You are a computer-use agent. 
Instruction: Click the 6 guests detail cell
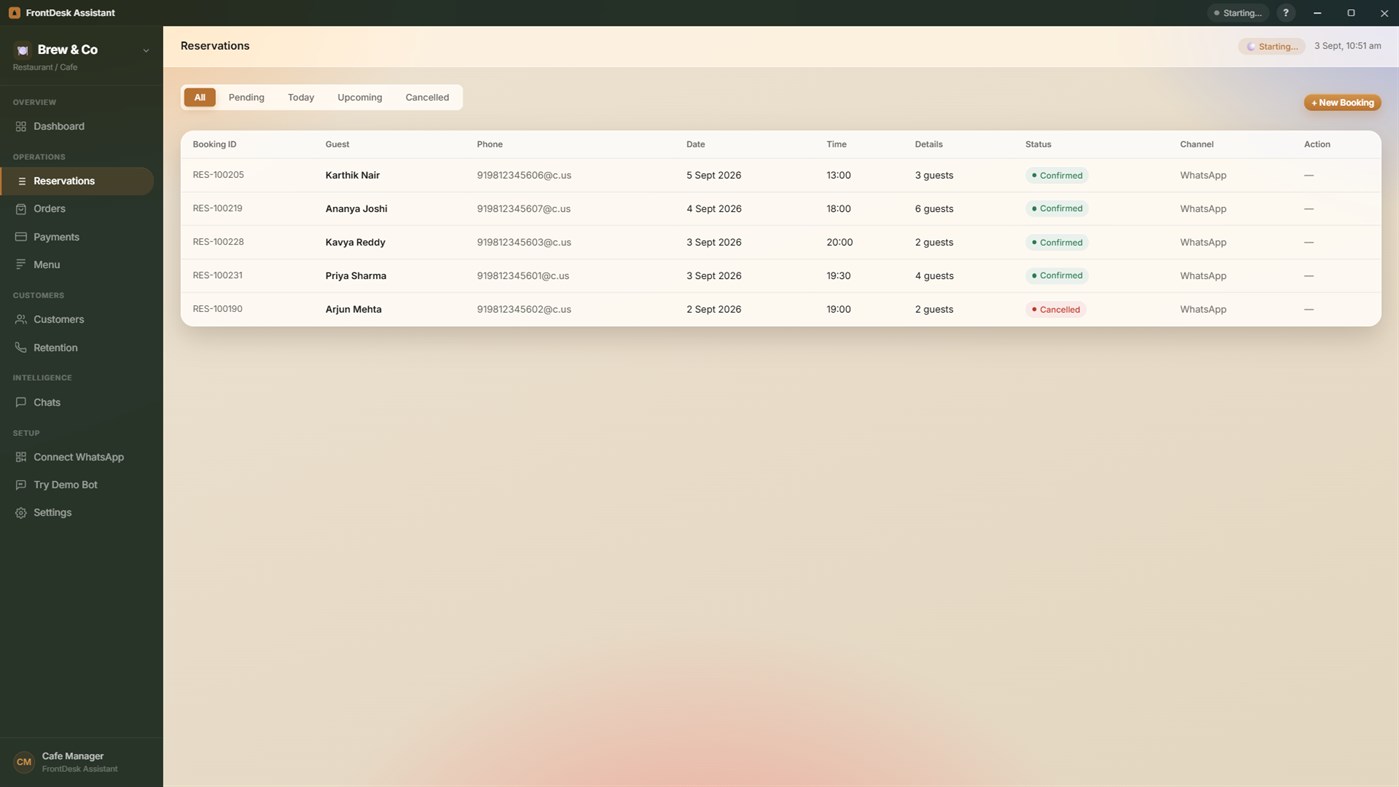pyautogui.click(x=934, y=209)
